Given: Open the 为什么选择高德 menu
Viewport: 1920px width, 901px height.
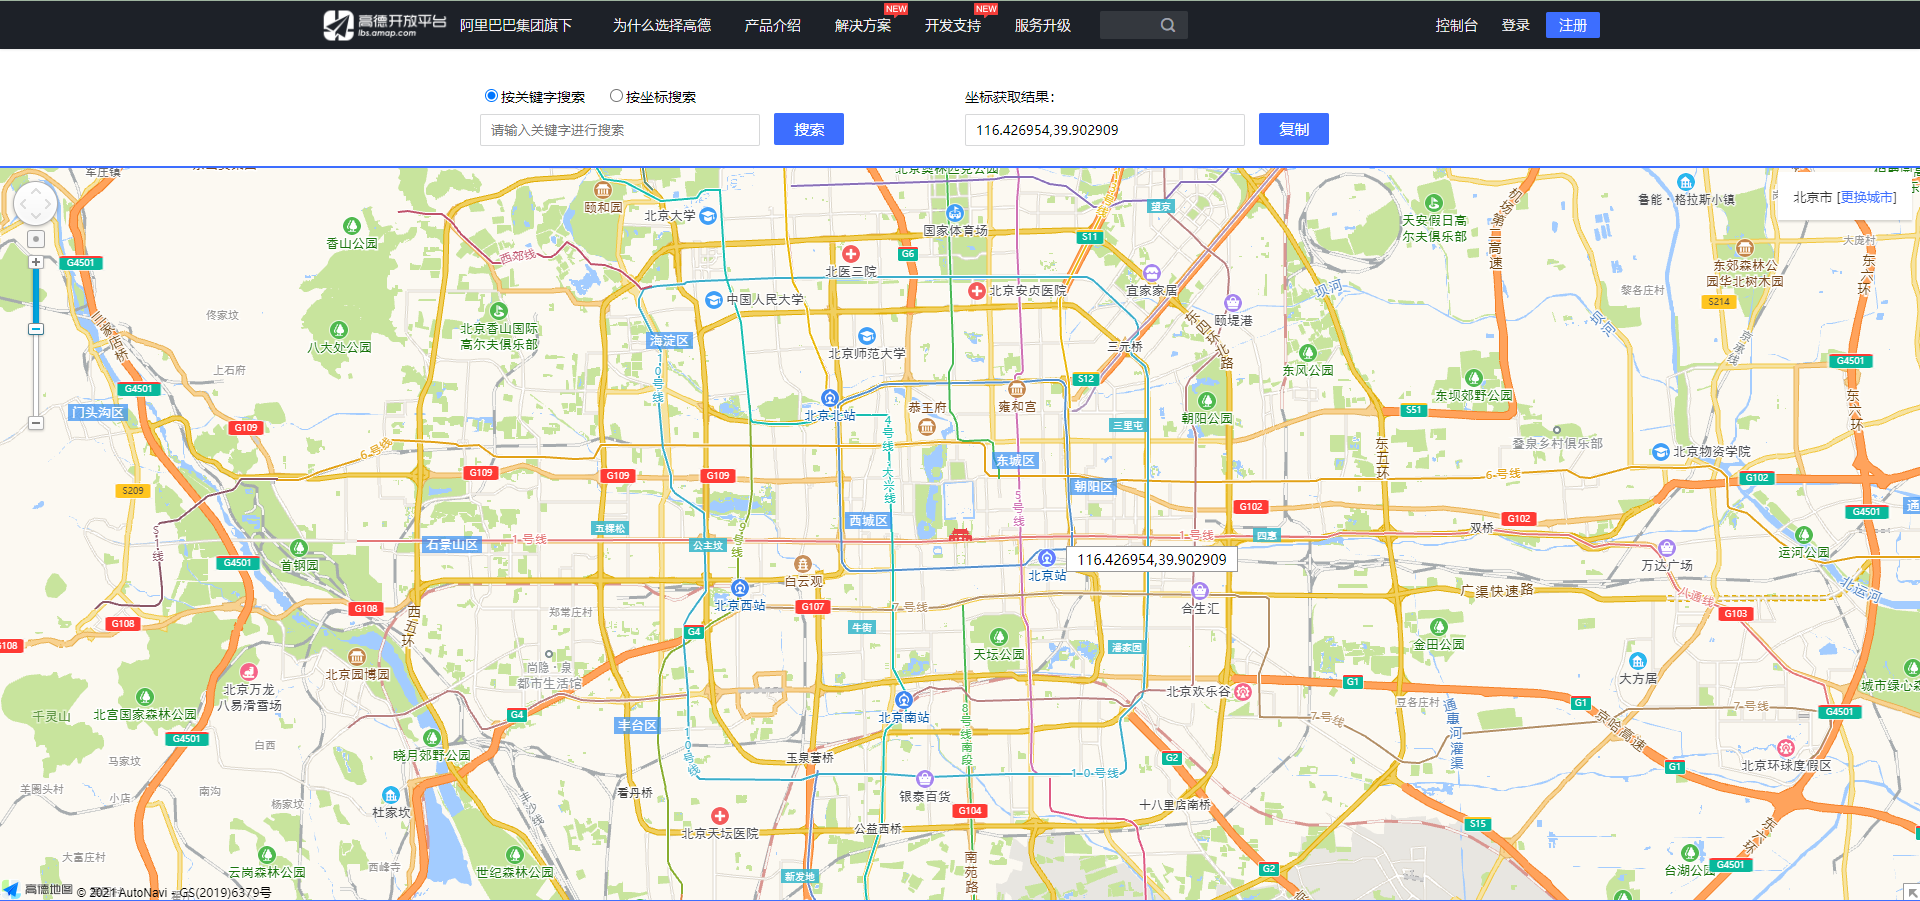Looking at the screenshot, I should coord(662,25).
